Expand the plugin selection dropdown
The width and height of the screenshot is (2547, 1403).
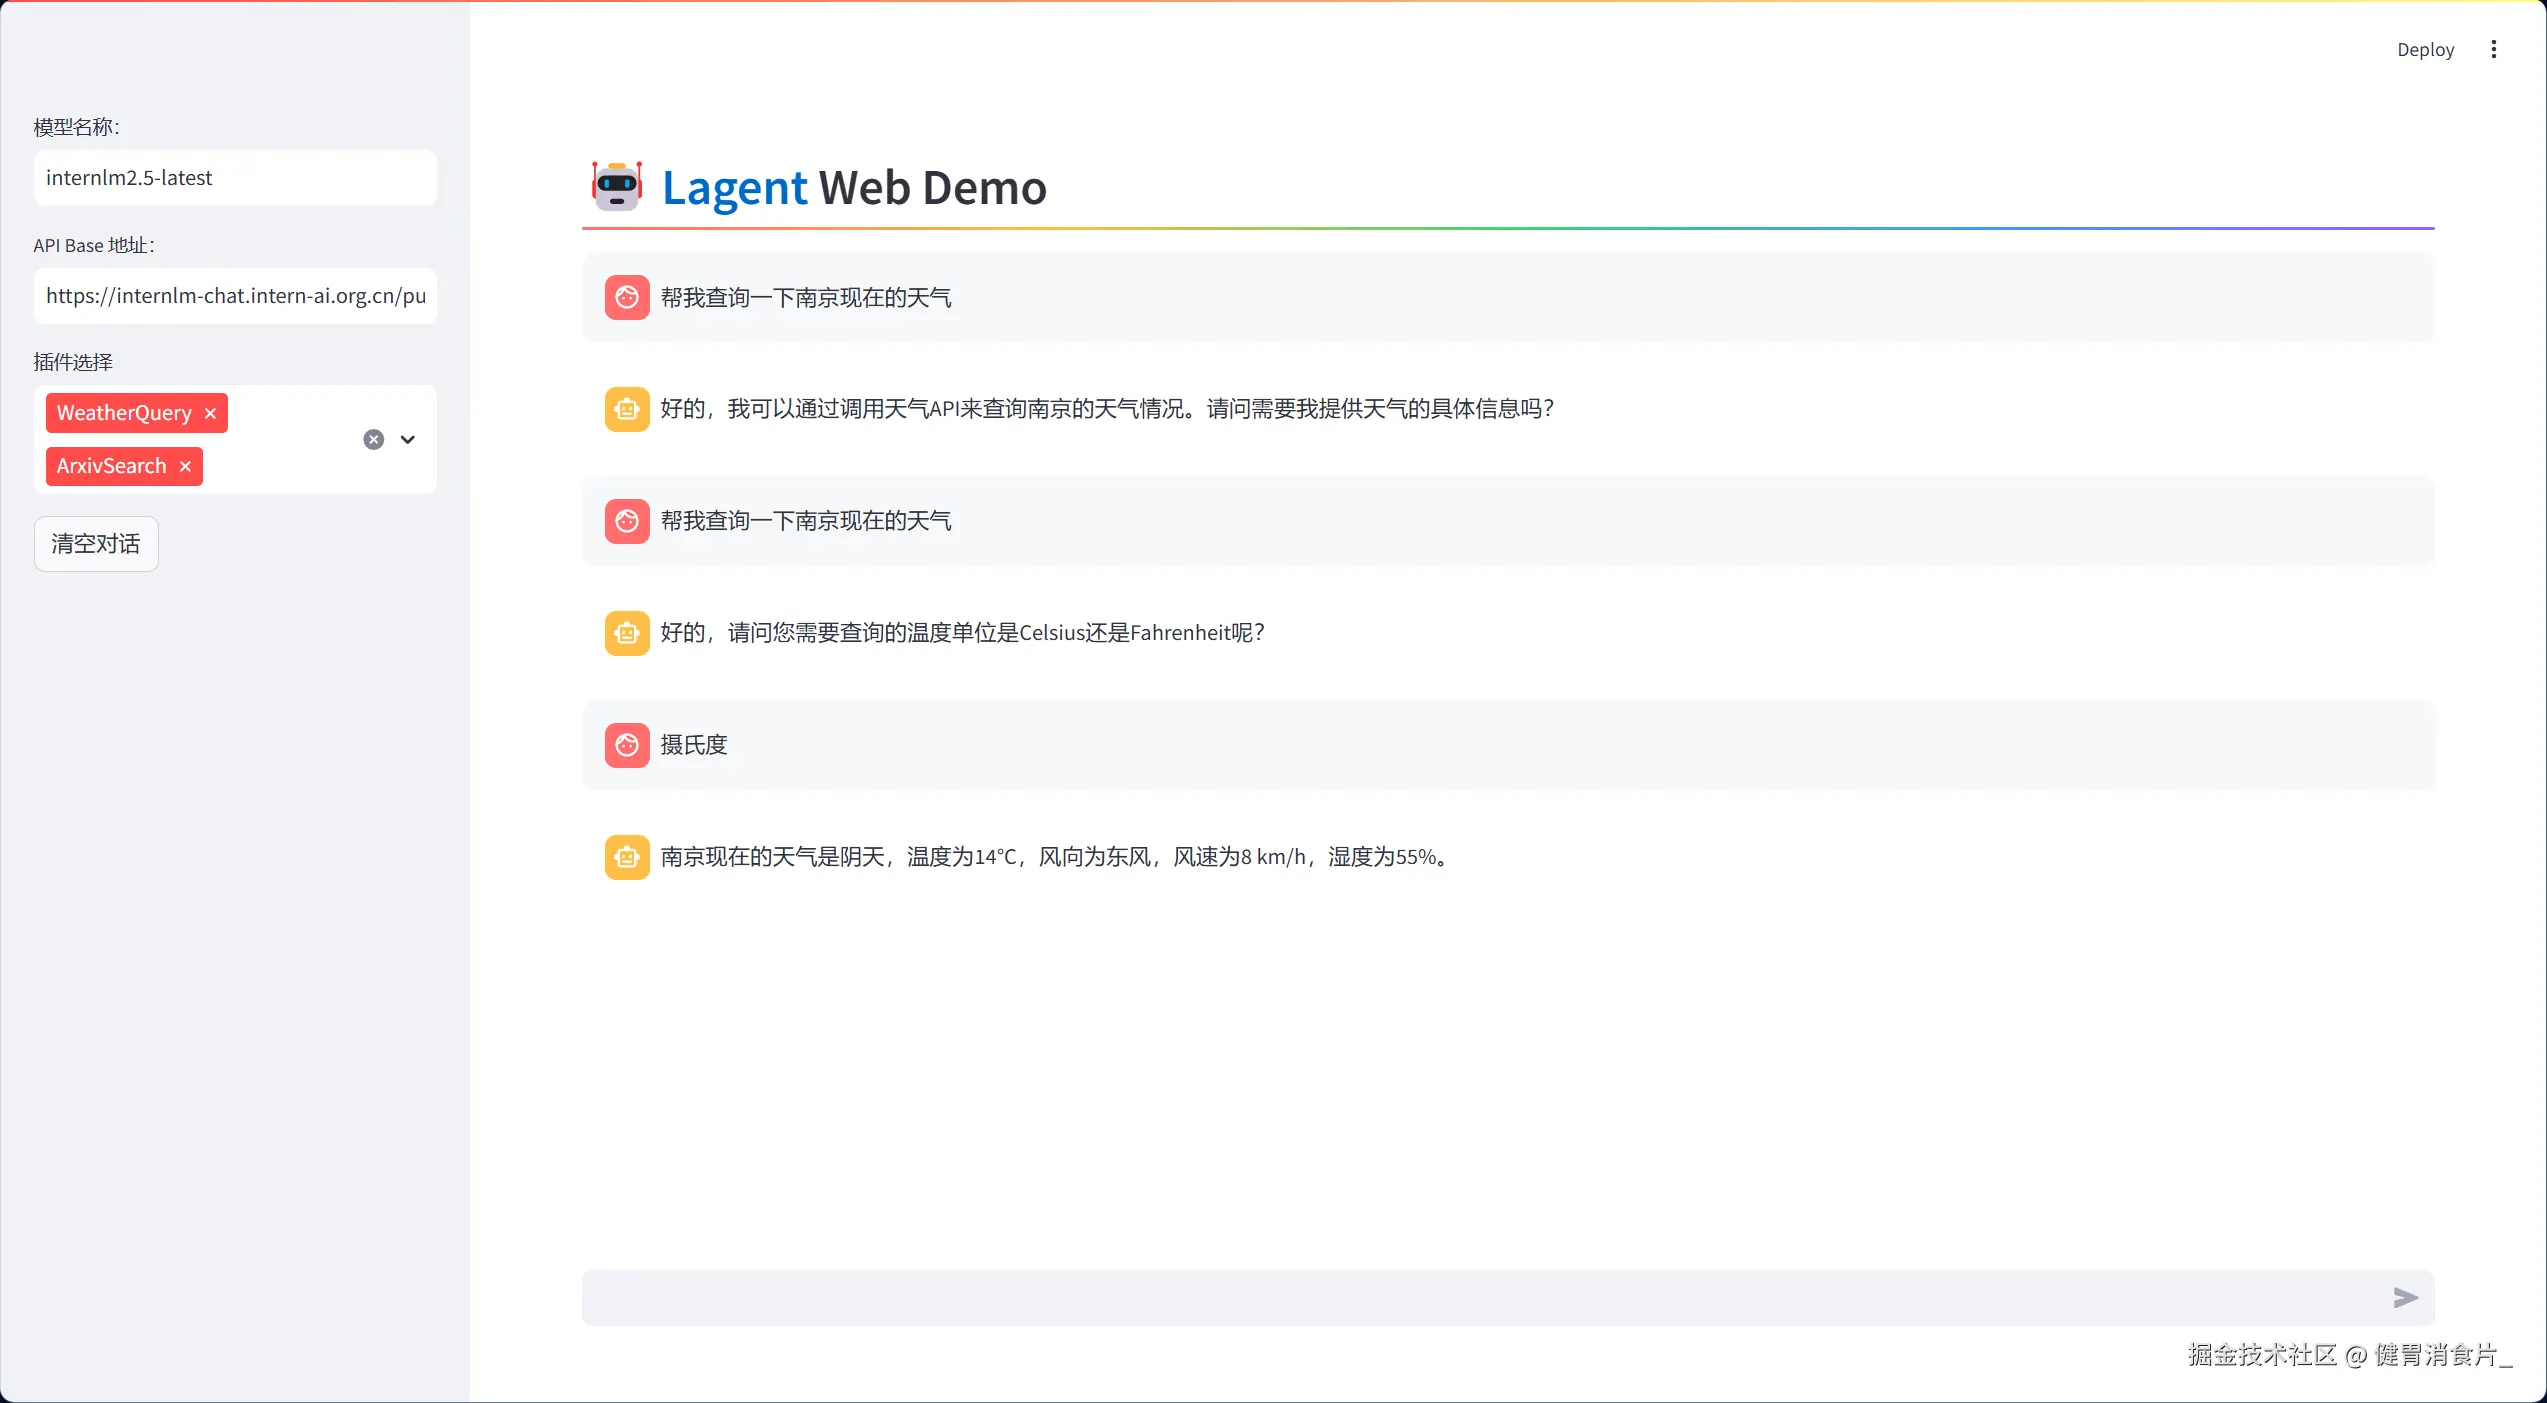[x=408, y=439]
